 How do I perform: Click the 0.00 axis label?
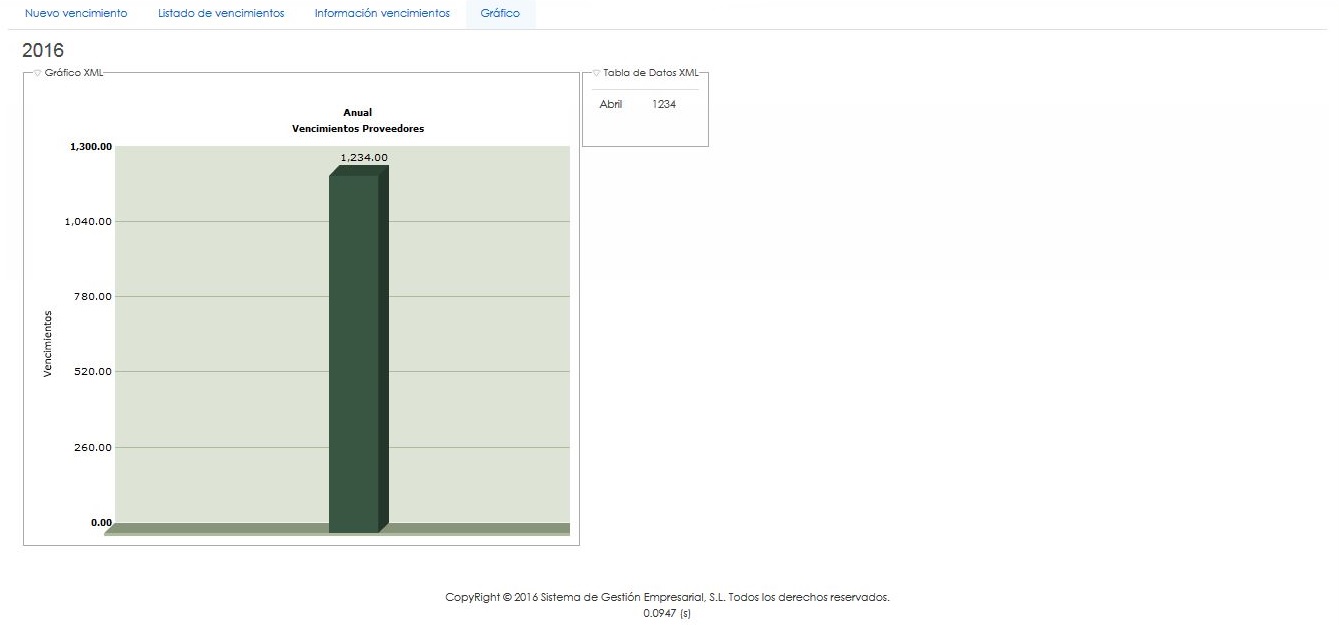[101, 522]
